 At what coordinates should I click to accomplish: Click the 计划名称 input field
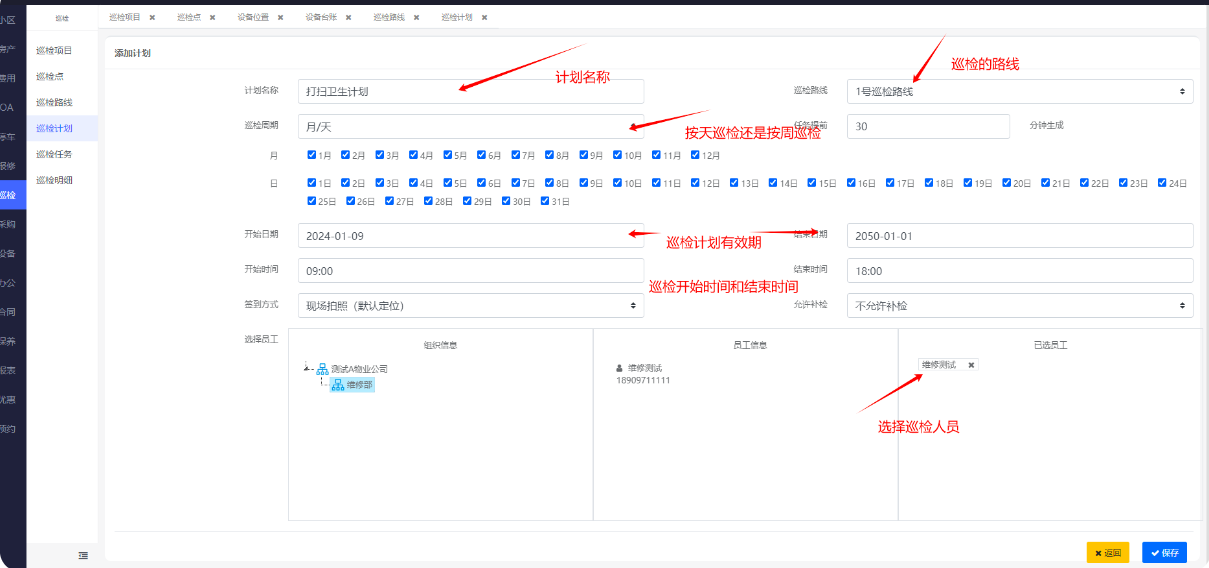click(470, 91)
